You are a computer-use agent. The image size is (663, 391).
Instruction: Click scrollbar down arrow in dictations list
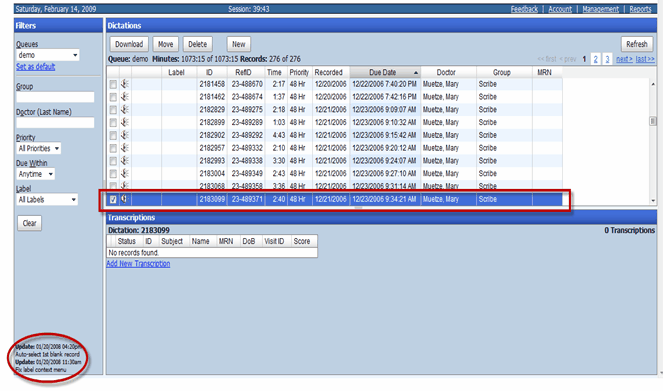(653, 201)
